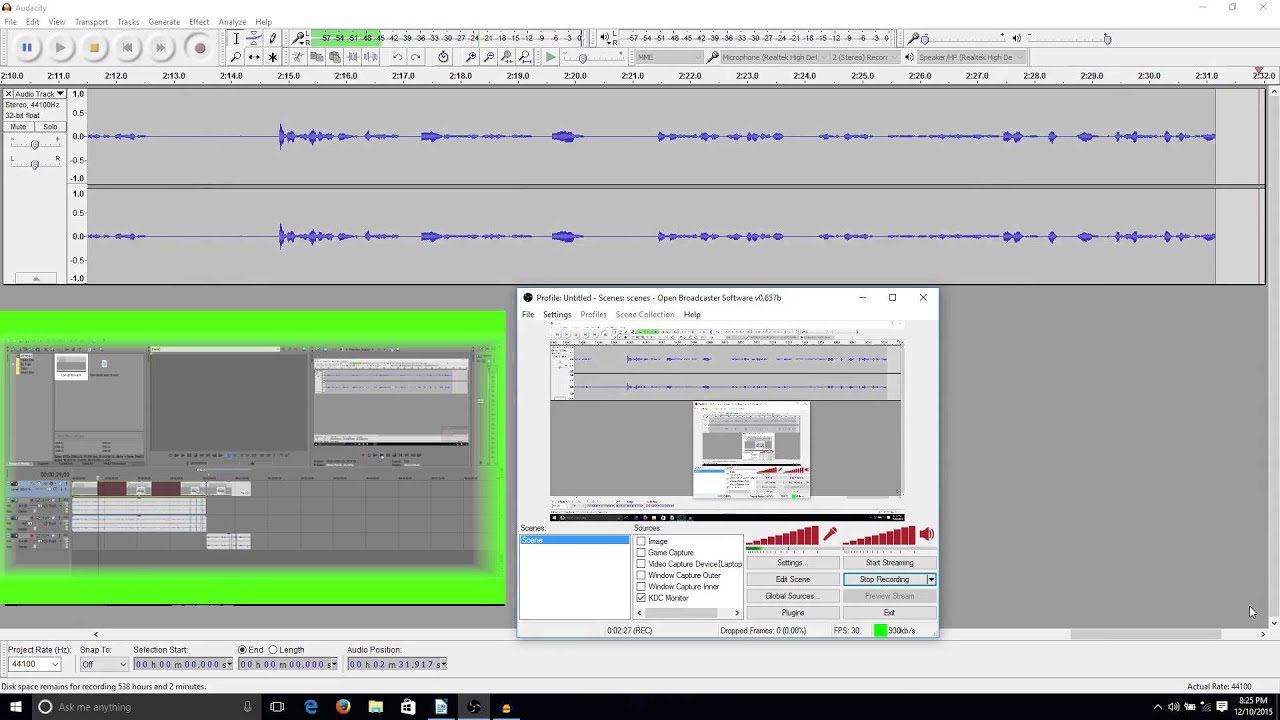Adjust the Audio Track gain slider
1280x720 pixels.
pos(34,145)
